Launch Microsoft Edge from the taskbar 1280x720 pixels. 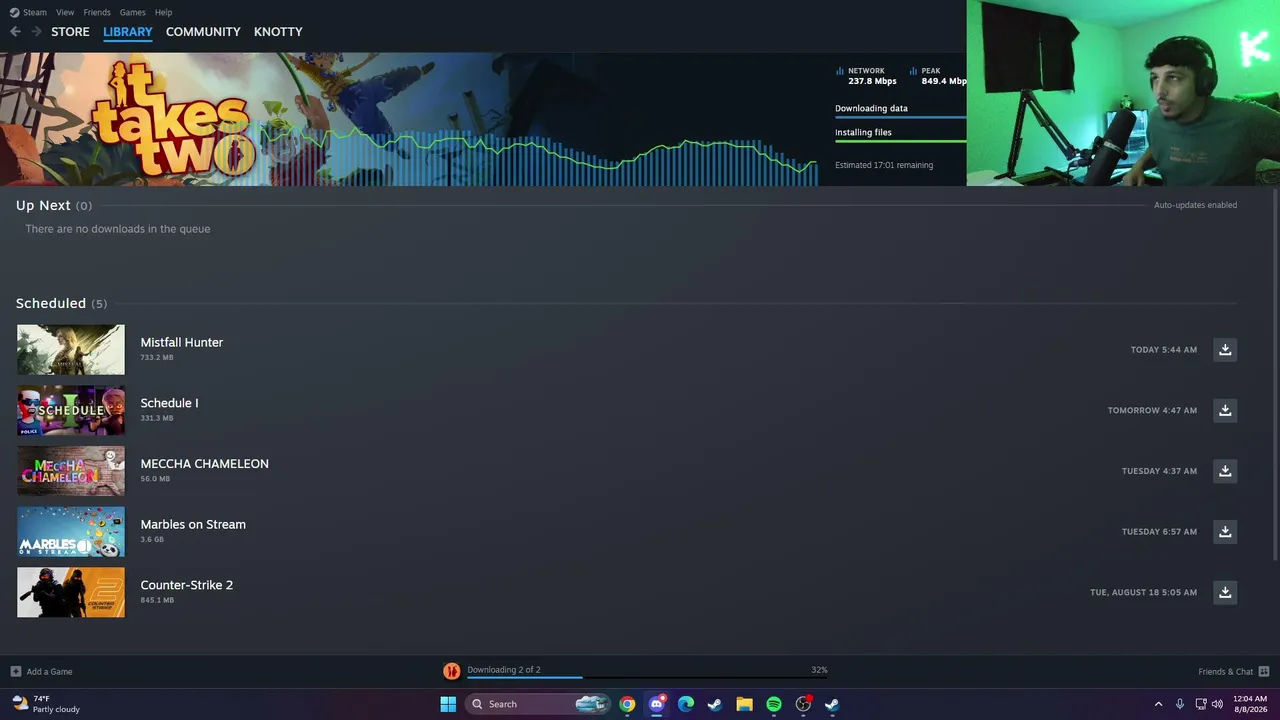686,704
